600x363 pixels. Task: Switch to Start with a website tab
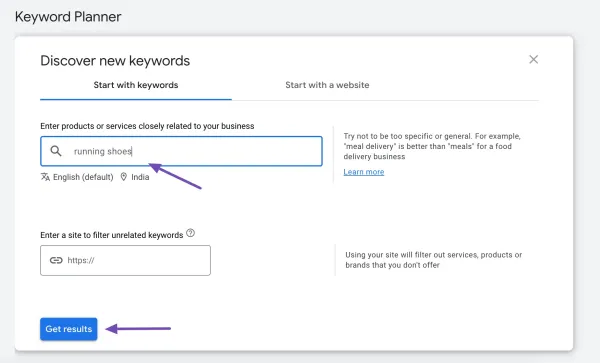click(327, 85)
